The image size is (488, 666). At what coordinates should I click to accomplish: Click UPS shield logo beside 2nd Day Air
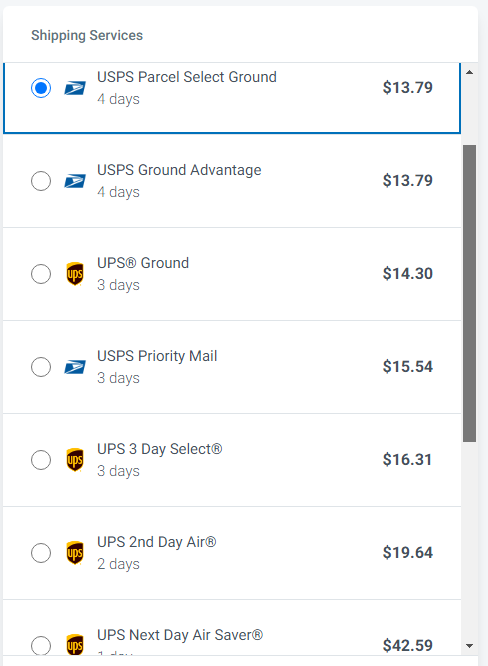click(x=75, y=553)
